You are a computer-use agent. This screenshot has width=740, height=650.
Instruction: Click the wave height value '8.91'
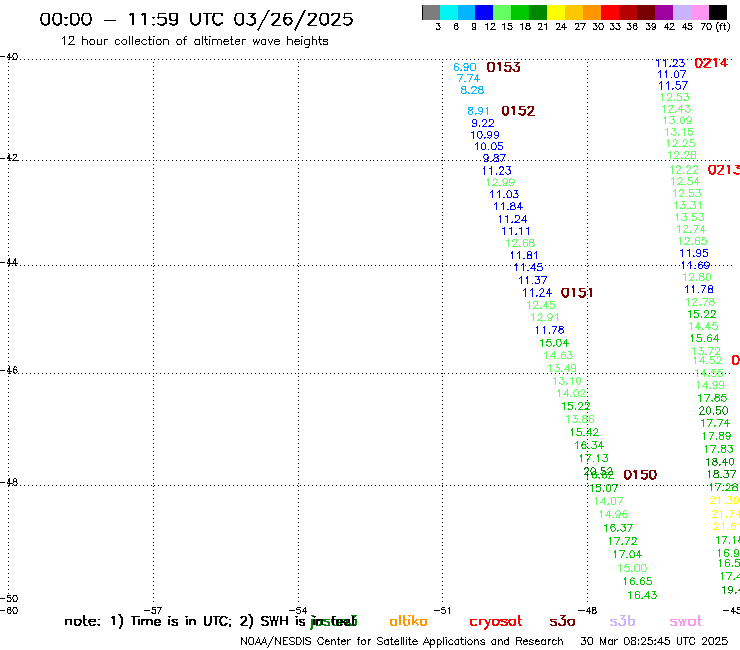pos(478,111)
